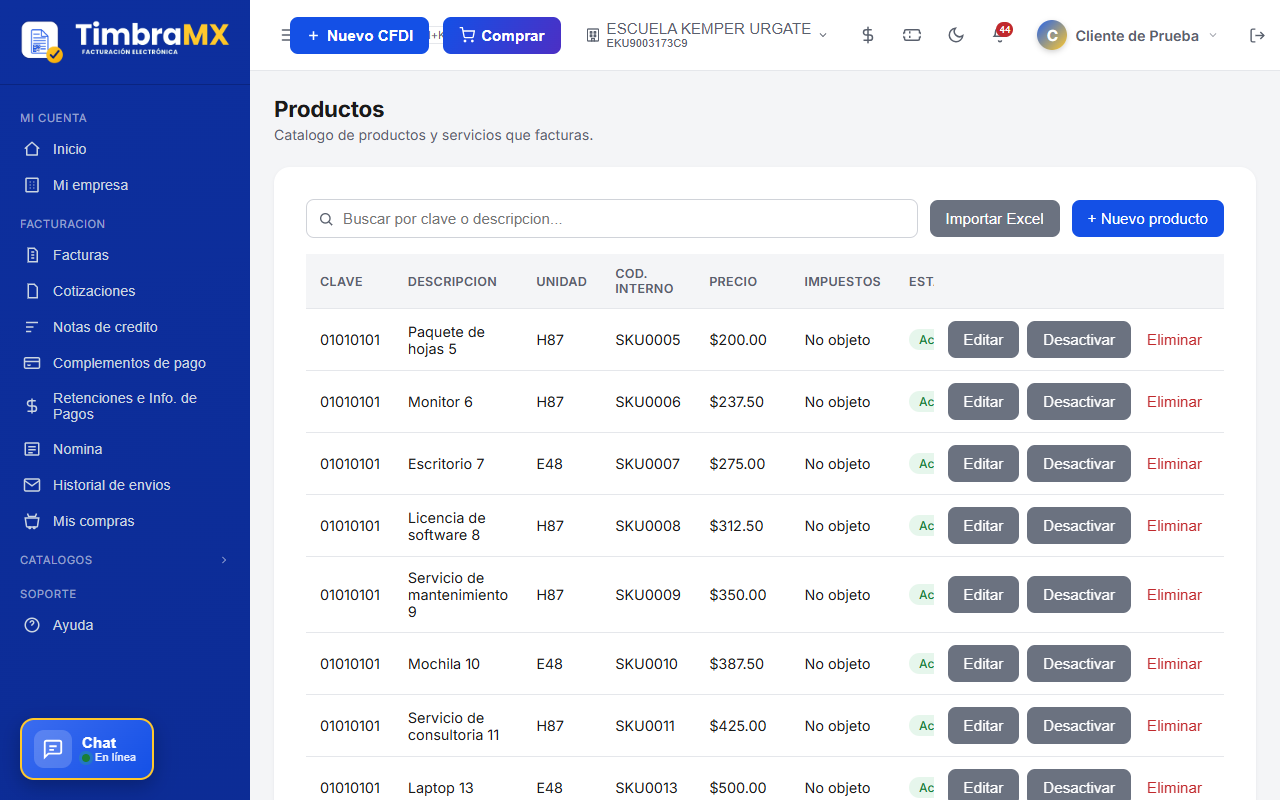Deactivate Servicio de consultoria 11
The height and width of the screenshot is (800, 1280).
1078,726
